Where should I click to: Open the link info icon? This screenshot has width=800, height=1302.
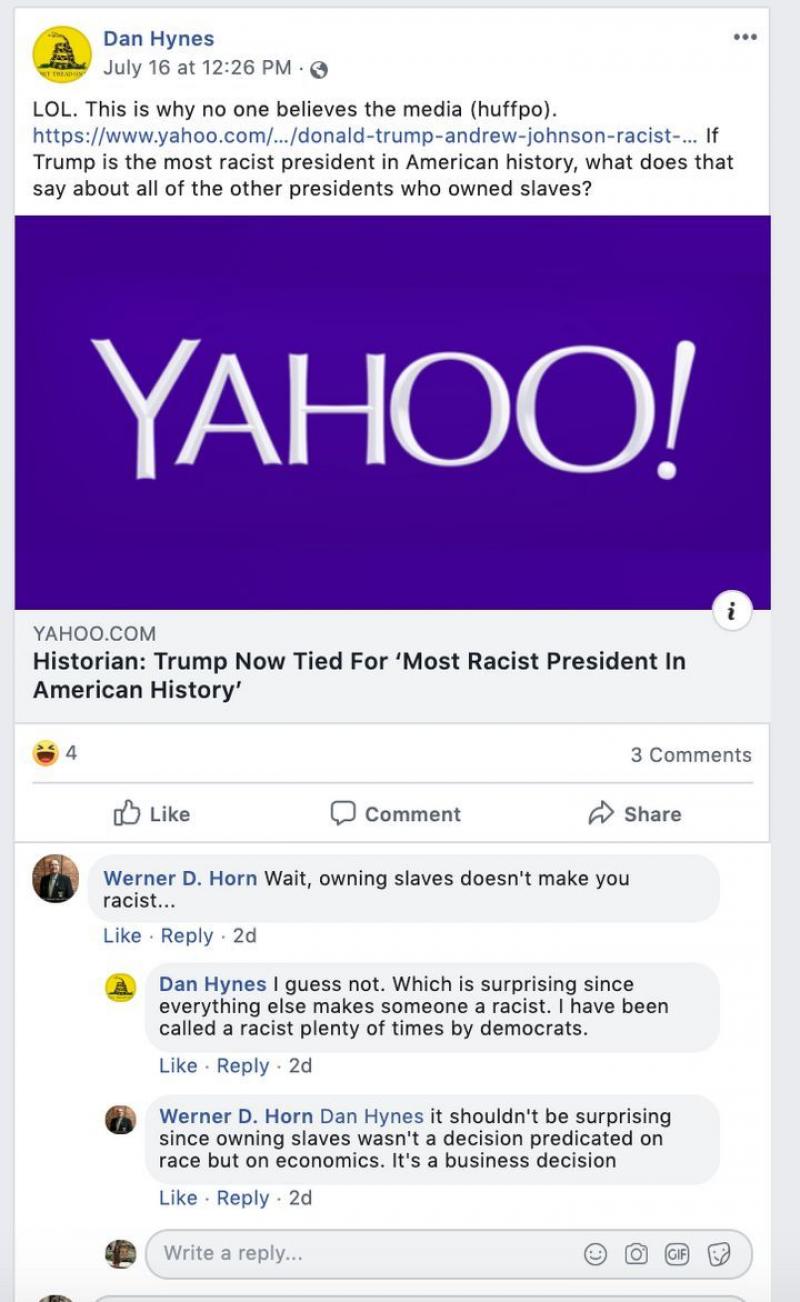point(733,611)
